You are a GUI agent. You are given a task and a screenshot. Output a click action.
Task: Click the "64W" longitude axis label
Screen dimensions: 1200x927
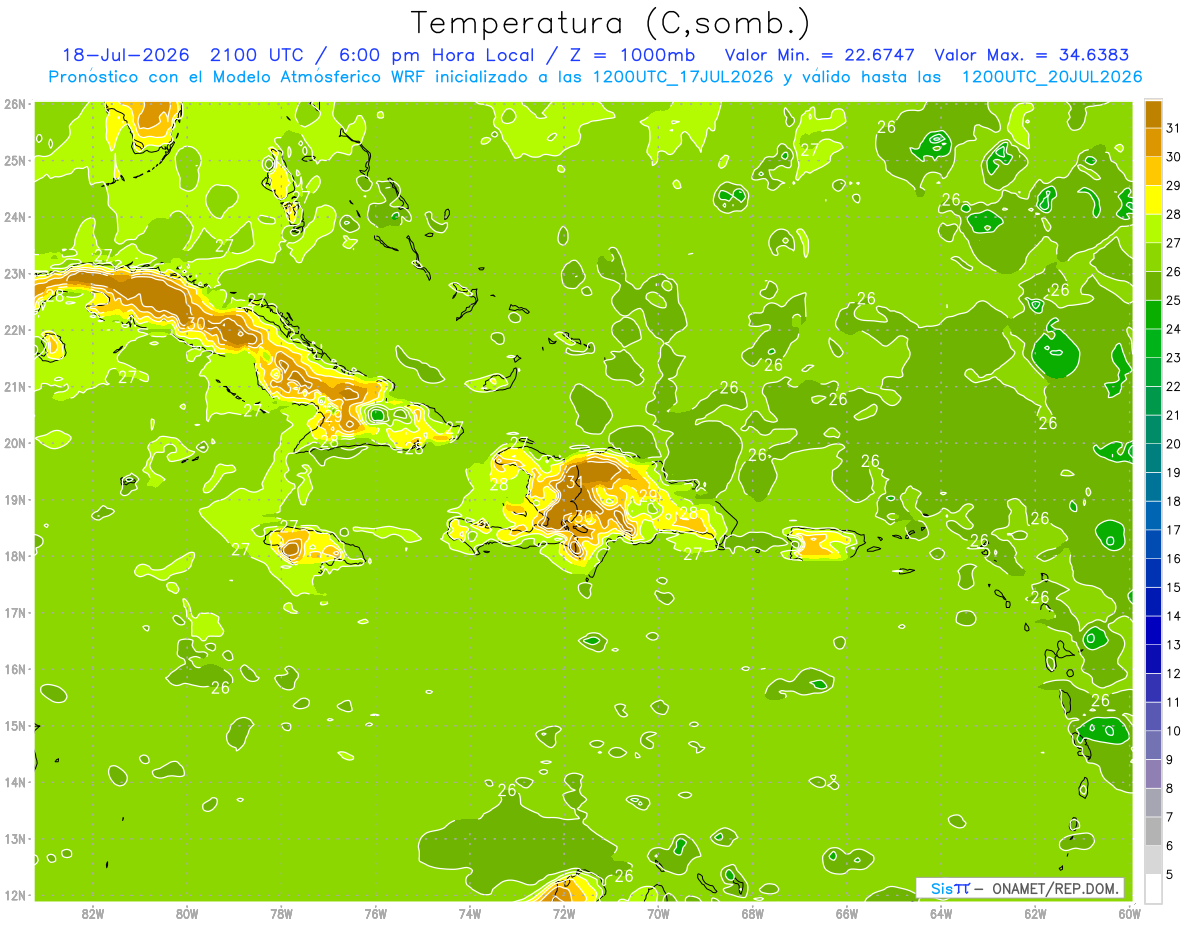point(941,913)
